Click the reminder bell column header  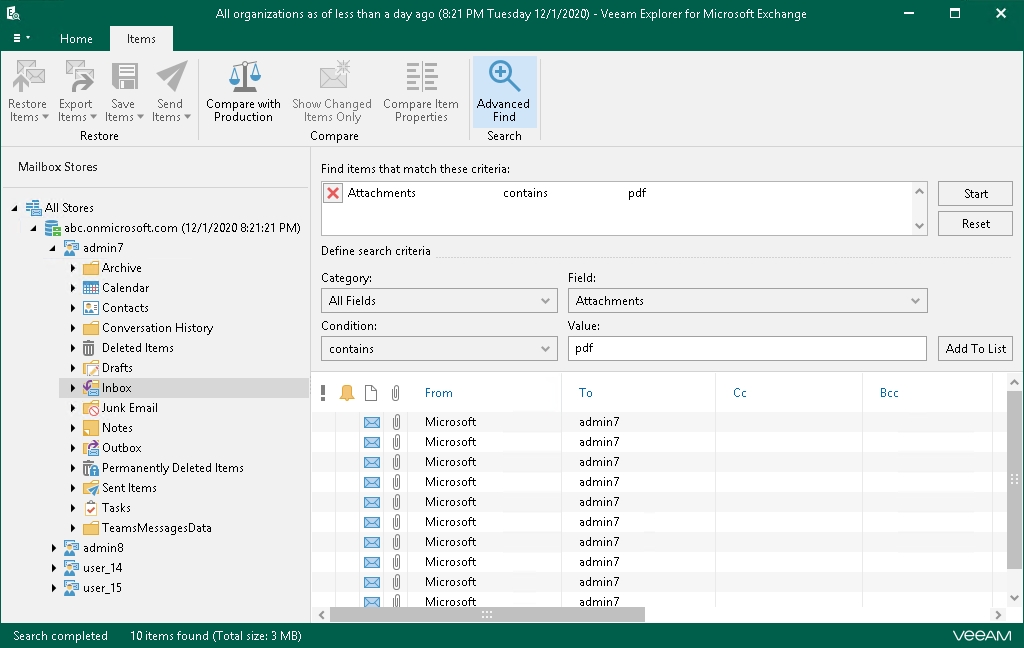coord(347,393)
